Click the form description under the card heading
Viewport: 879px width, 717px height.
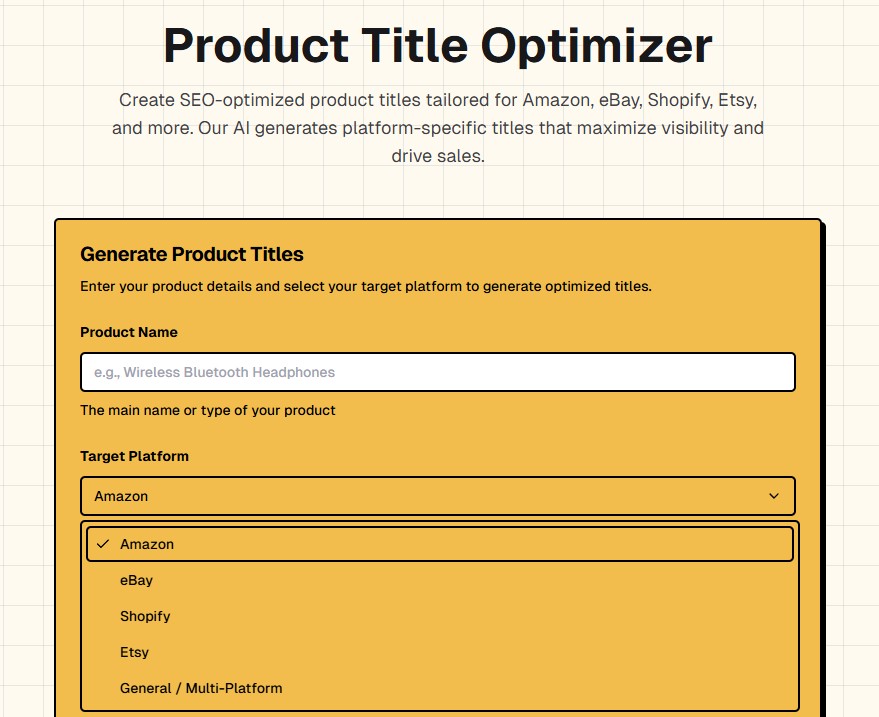click(364, 286)
